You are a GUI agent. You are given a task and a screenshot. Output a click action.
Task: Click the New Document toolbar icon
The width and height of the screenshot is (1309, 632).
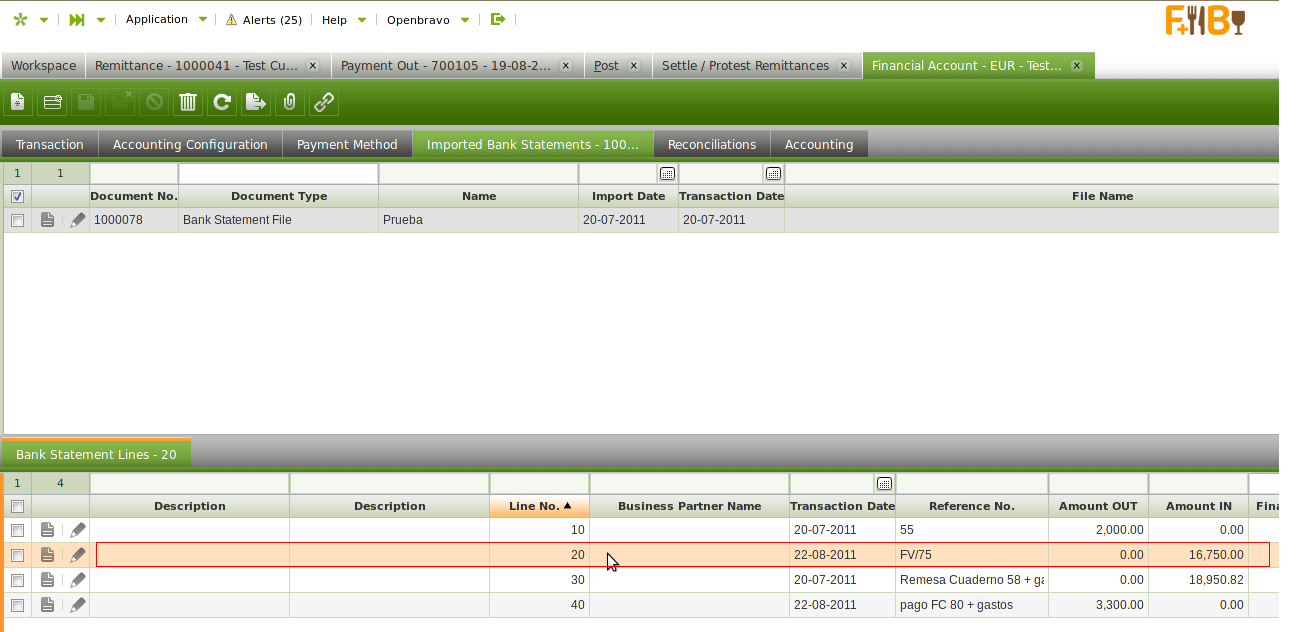pos(17,102)
